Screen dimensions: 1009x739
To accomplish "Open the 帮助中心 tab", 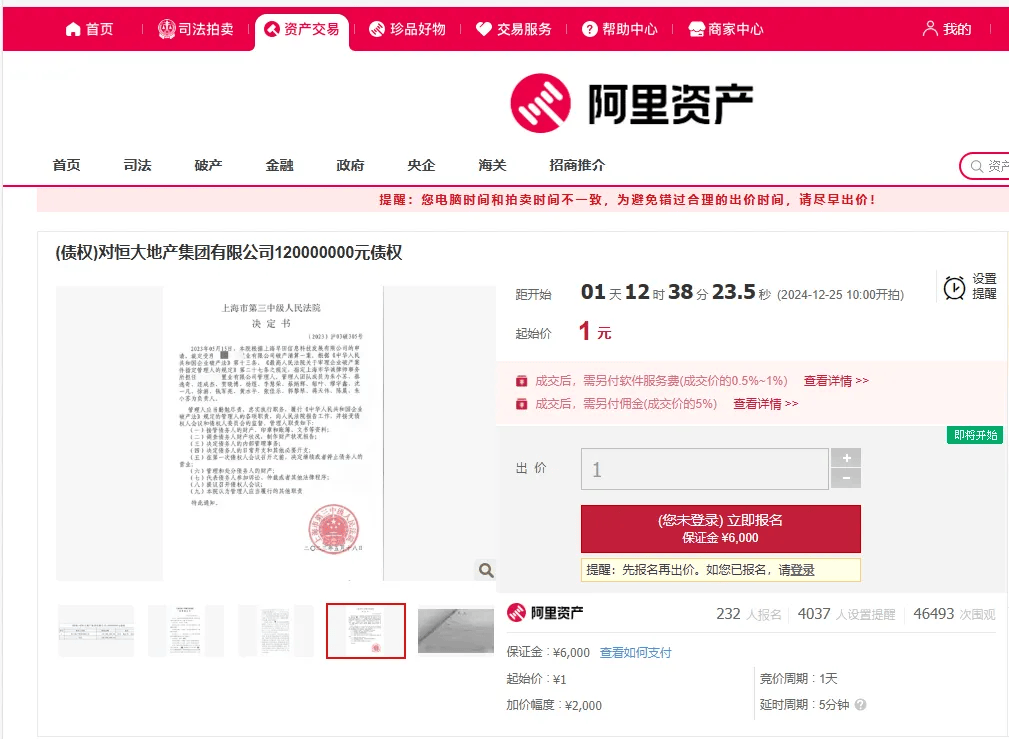I will click(620, 29).
